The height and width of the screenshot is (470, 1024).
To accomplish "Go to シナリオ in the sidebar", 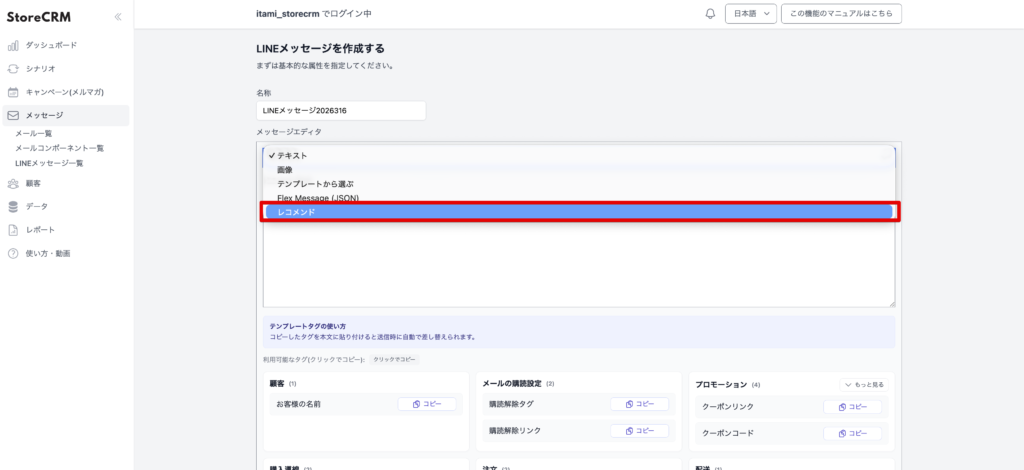I will coord(40,68).
